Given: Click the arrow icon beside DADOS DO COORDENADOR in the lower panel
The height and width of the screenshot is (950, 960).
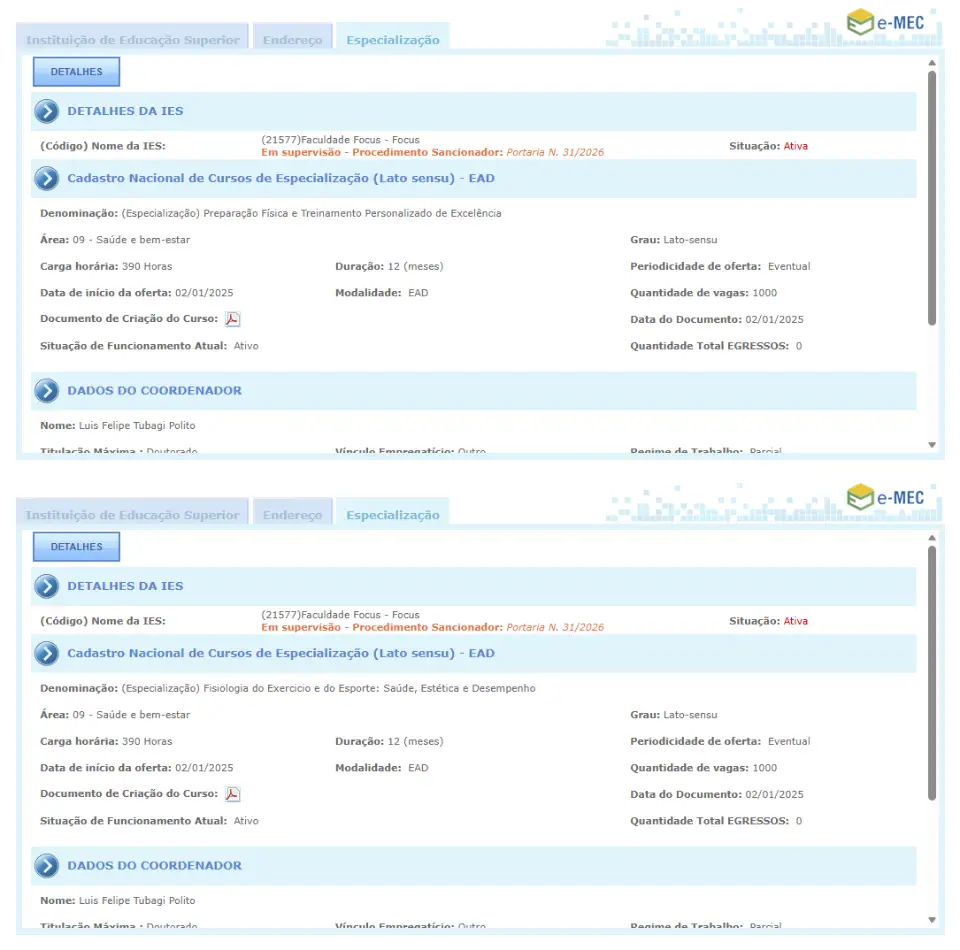Looking at the screenshot, I should pos(46,866).
